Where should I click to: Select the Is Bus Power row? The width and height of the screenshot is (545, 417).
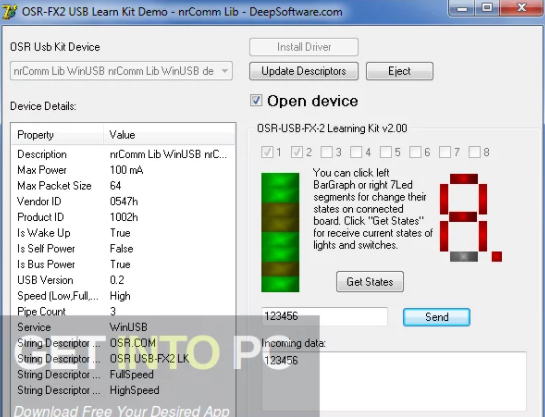click(123, 264)
